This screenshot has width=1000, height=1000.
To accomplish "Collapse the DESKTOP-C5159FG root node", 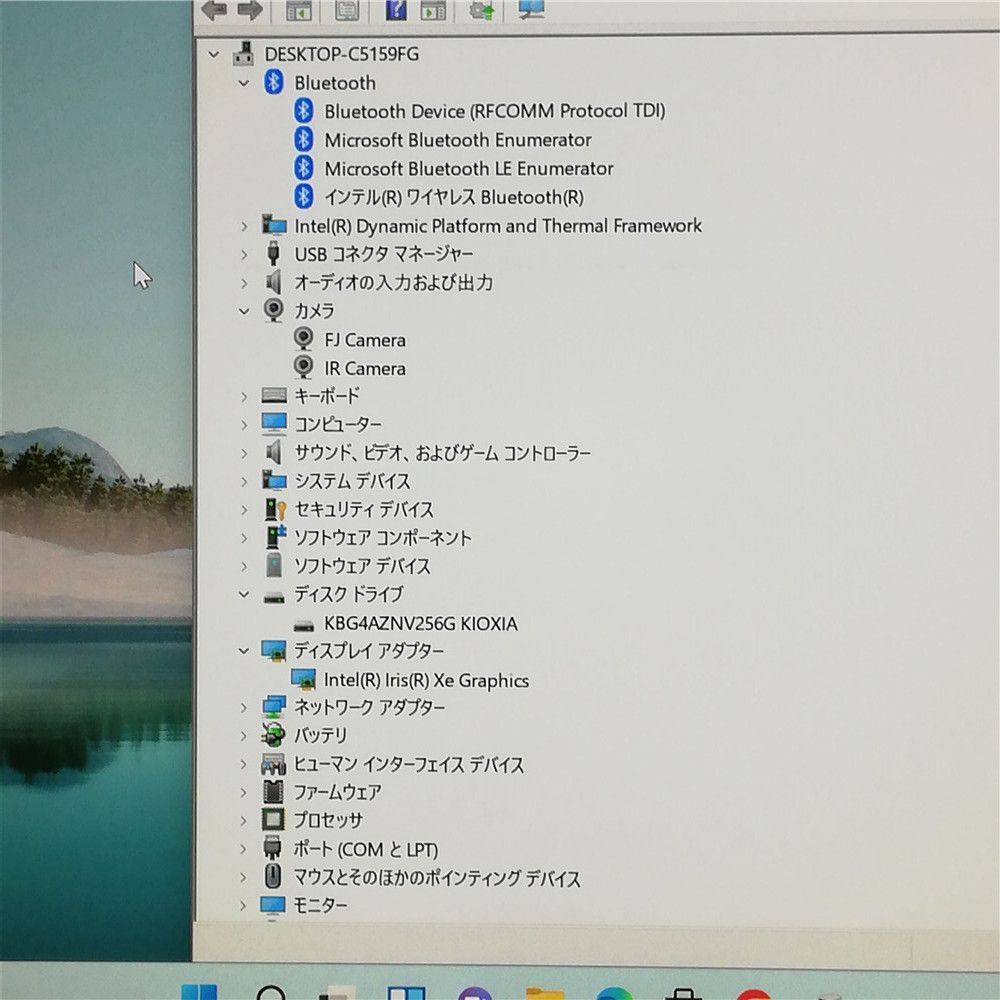I will [214, 55].
